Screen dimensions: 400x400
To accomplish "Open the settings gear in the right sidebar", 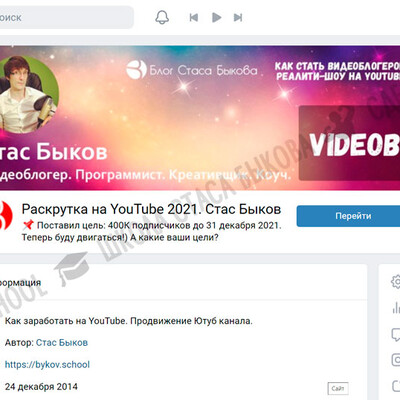I will 396,282.
